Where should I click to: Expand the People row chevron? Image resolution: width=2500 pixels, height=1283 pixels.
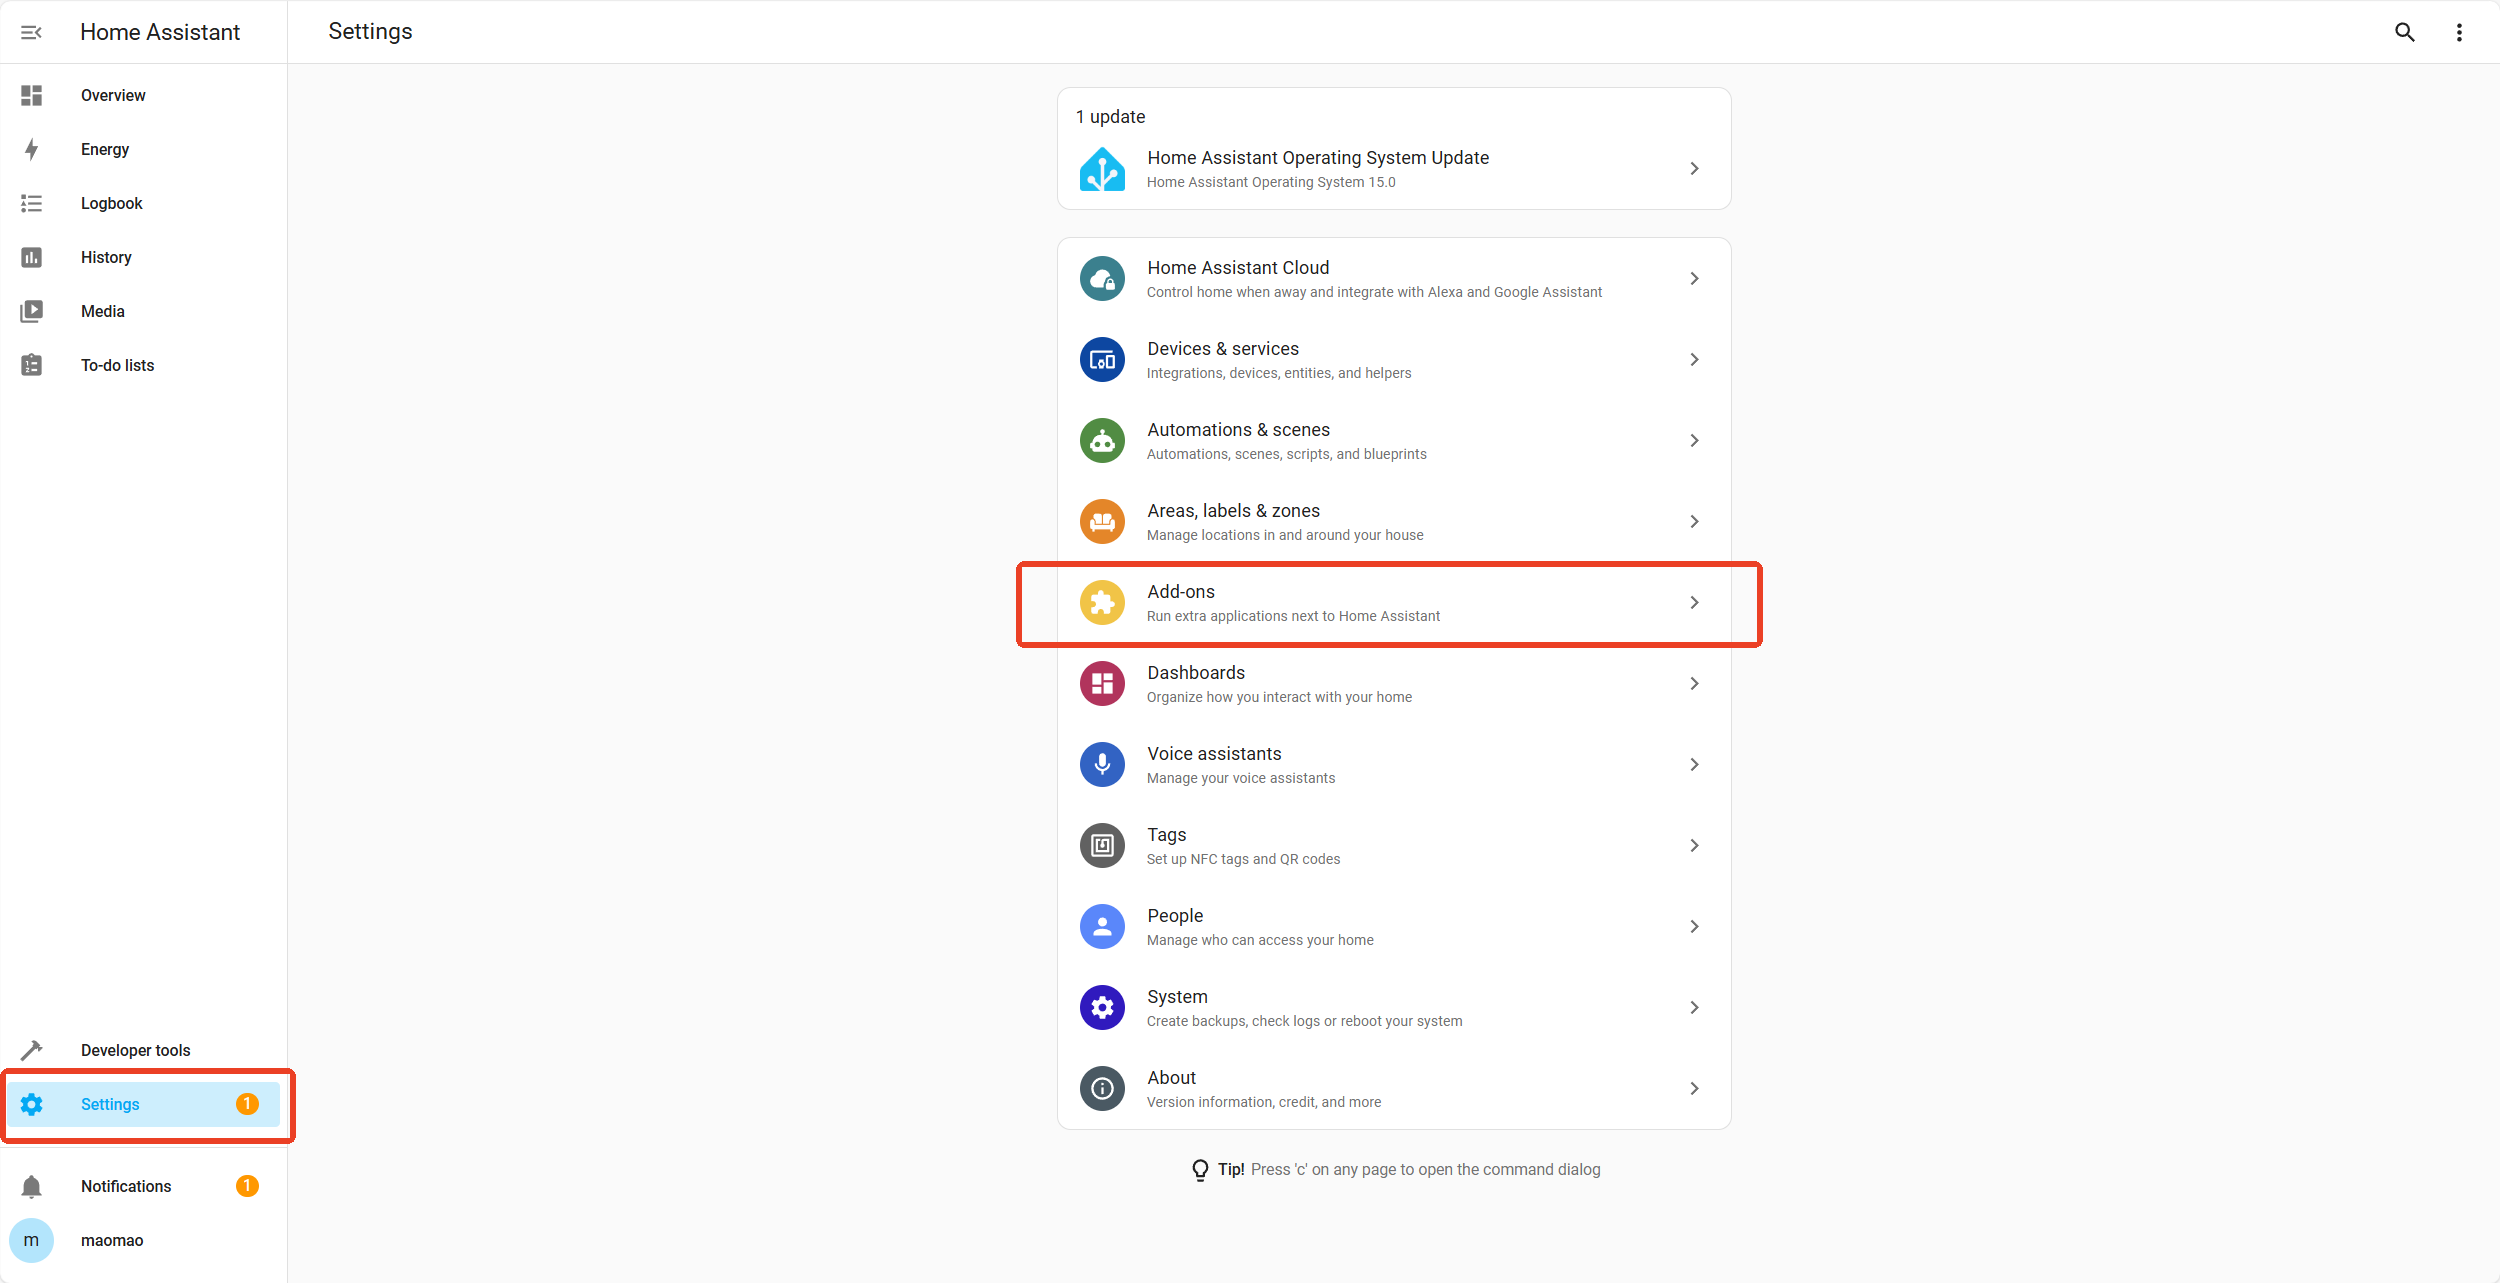pyautogui.click(x=1694, y=927)
